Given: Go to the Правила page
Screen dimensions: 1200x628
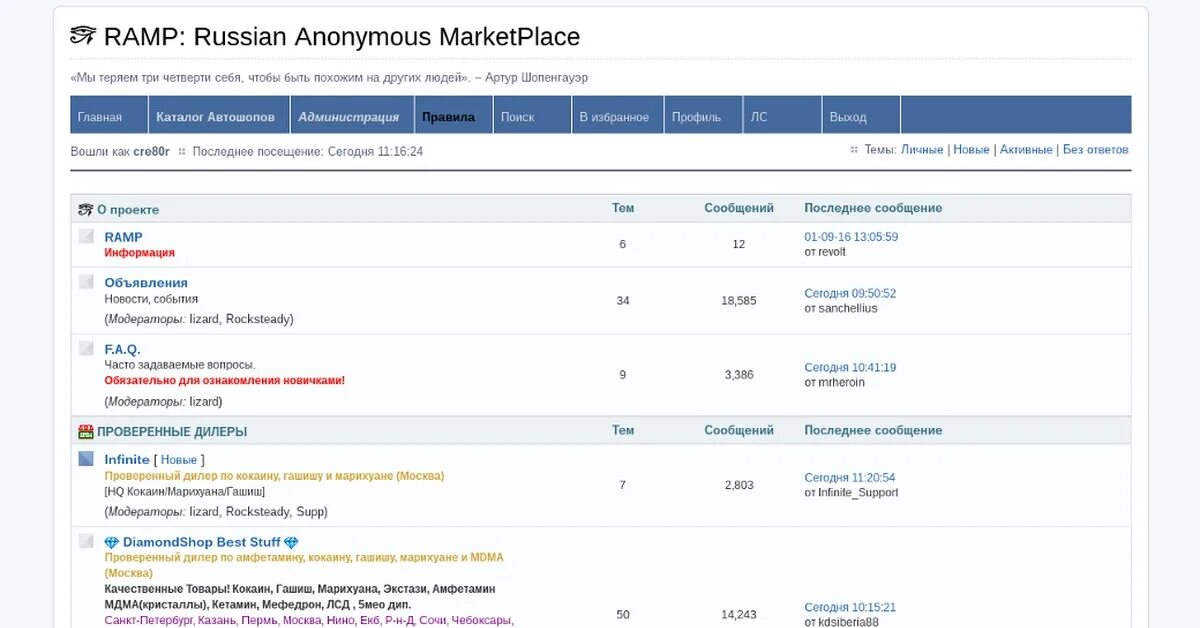Looking at the screenshot, I should tap(448, 116).
